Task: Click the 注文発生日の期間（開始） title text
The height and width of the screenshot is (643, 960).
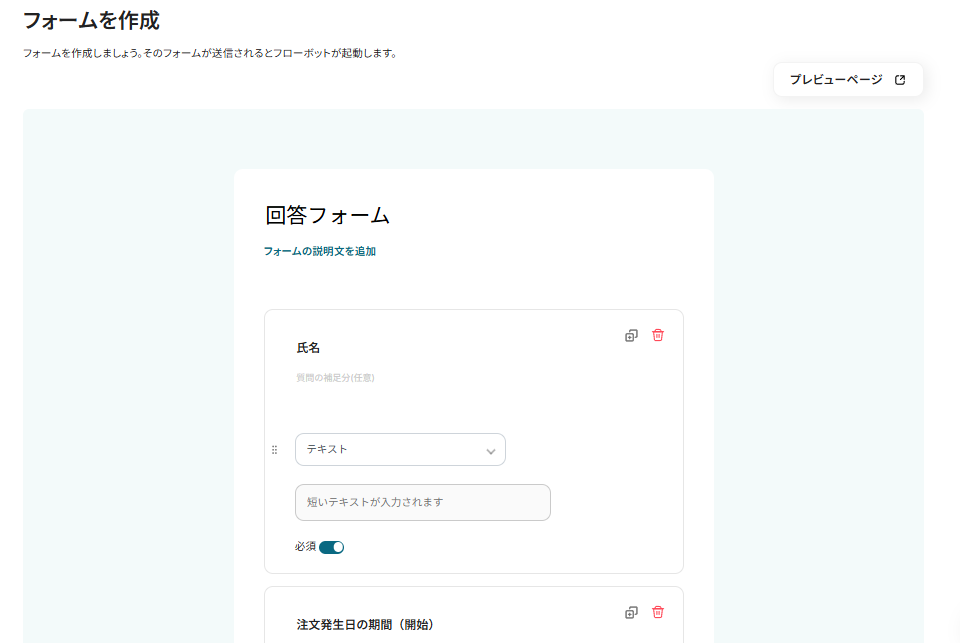Action: click(x=366, y=625)
